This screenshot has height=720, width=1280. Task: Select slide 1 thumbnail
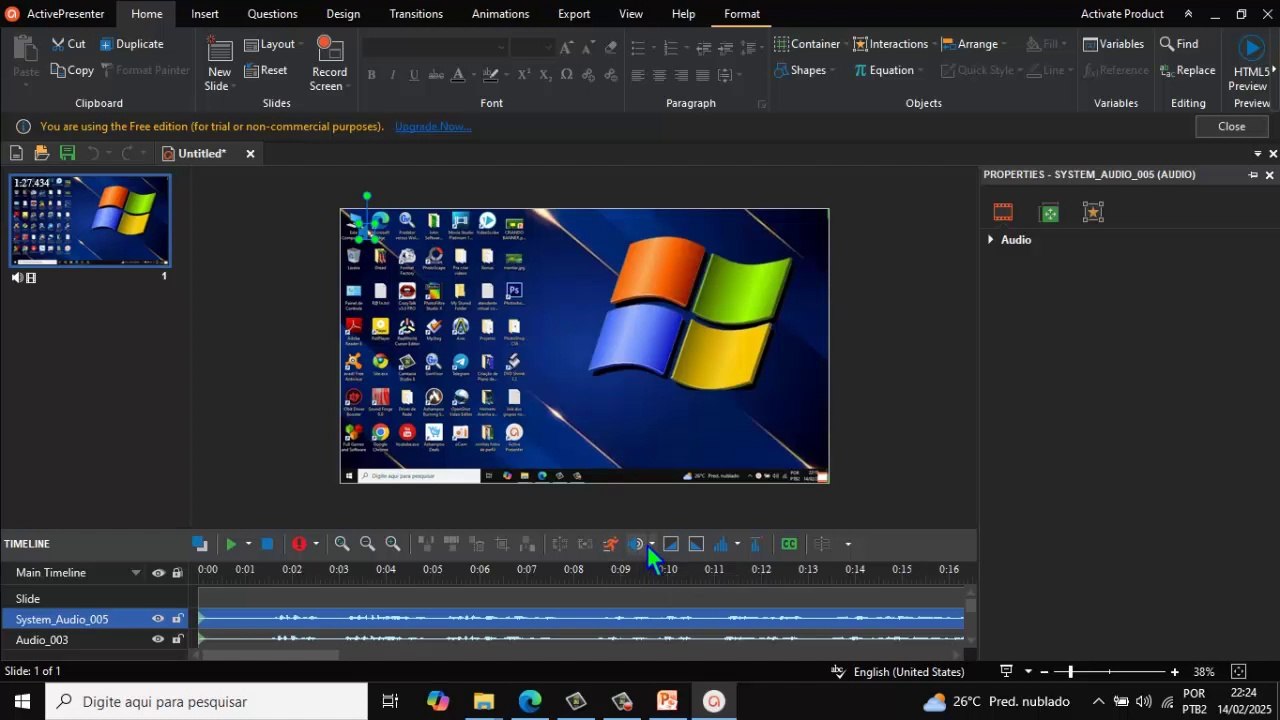click(x=90, y=221)
